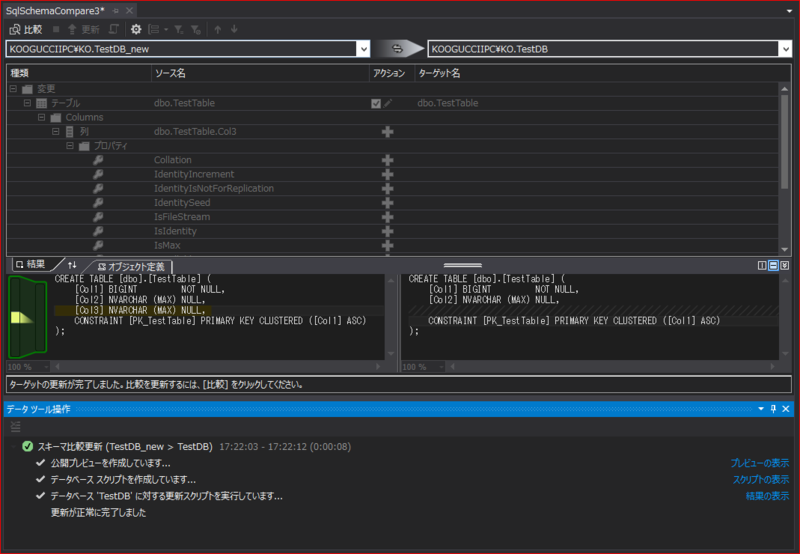Image resolution: width=800 pixels, height=554 pixels.
Task: Uncheck the dbo.TestTable action checkbox
Action: [376, 104]
